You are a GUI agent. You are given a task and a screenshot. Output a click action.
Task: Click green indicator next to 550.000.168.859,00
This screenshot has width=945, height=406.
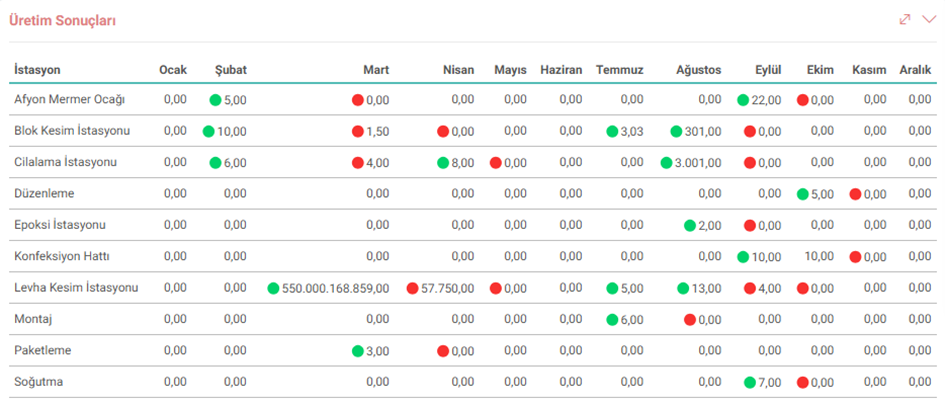click(274, 289)
